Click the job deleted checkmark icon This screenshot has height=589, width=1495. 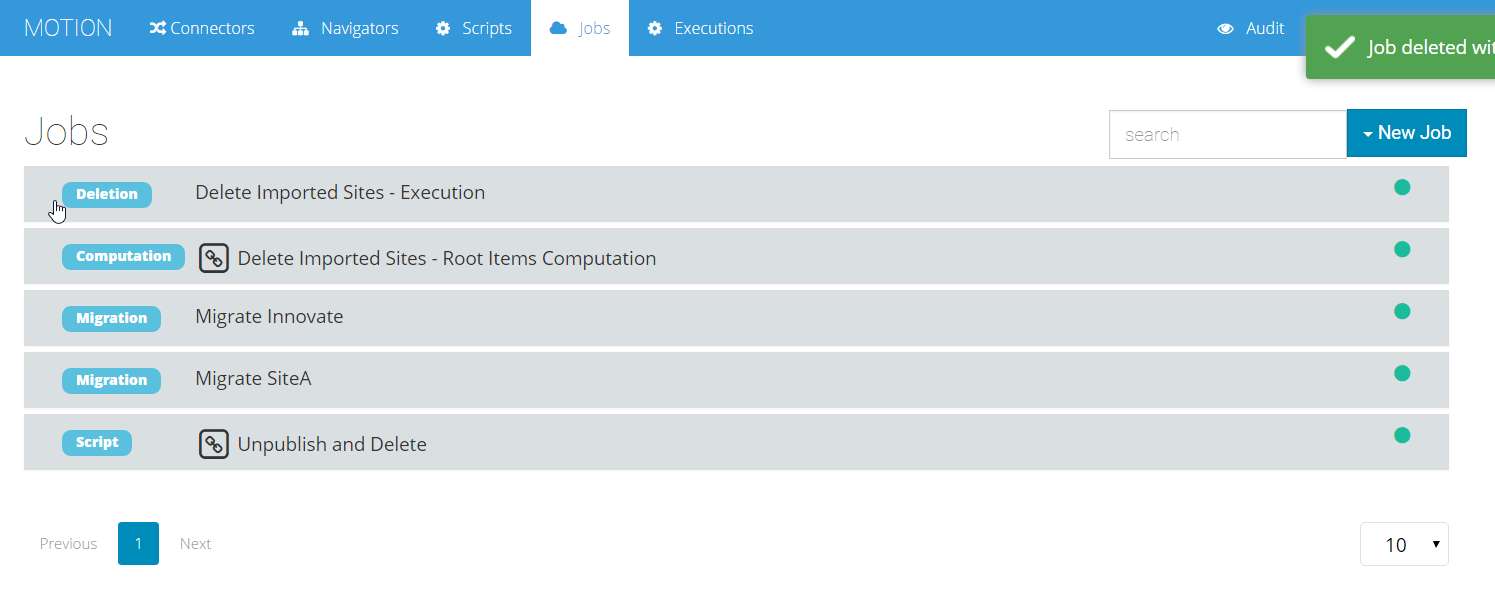click(x=1339, y=47)
